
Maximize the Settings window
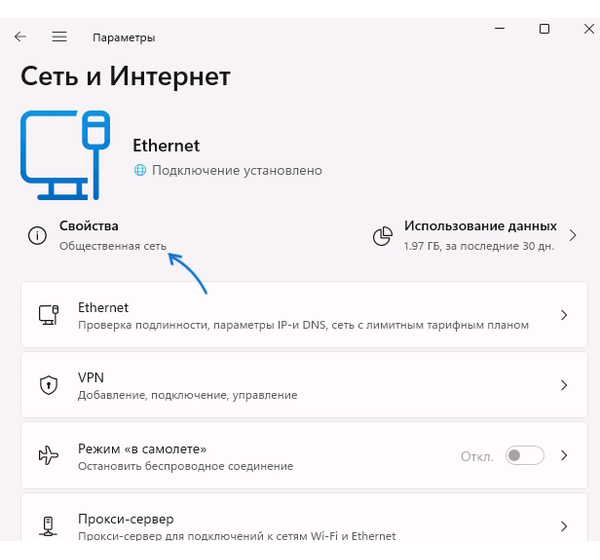(544, 29)
